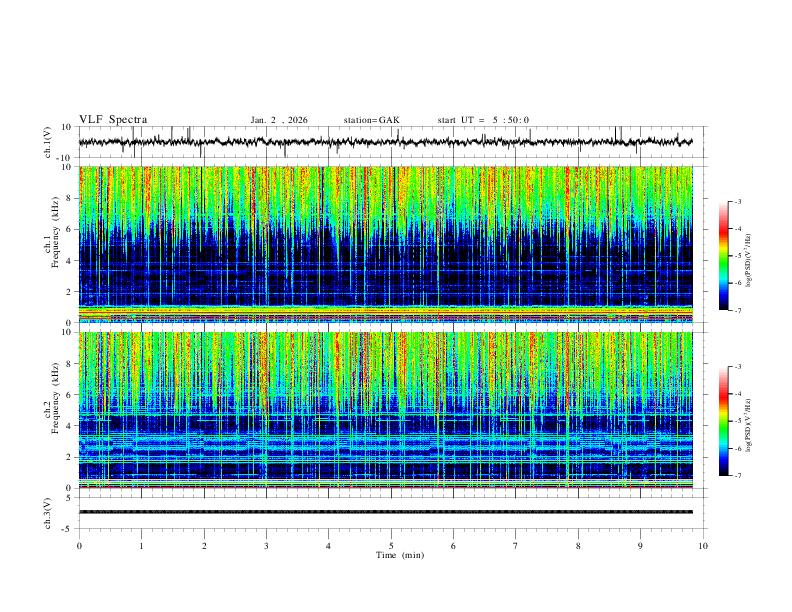Click the ch.1 colorbar log(PSD) label
Screen dimensions: 792x612
click(749, 261)
